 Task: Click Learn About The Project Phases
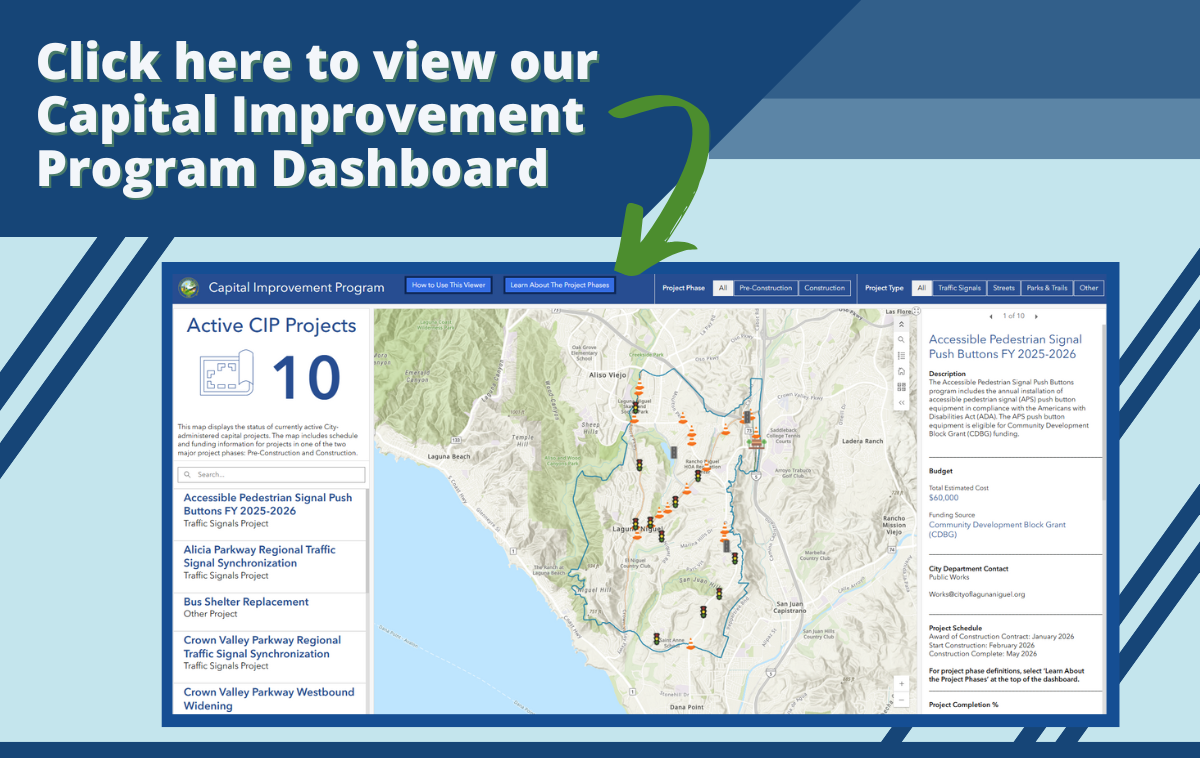tap(560, 284)
